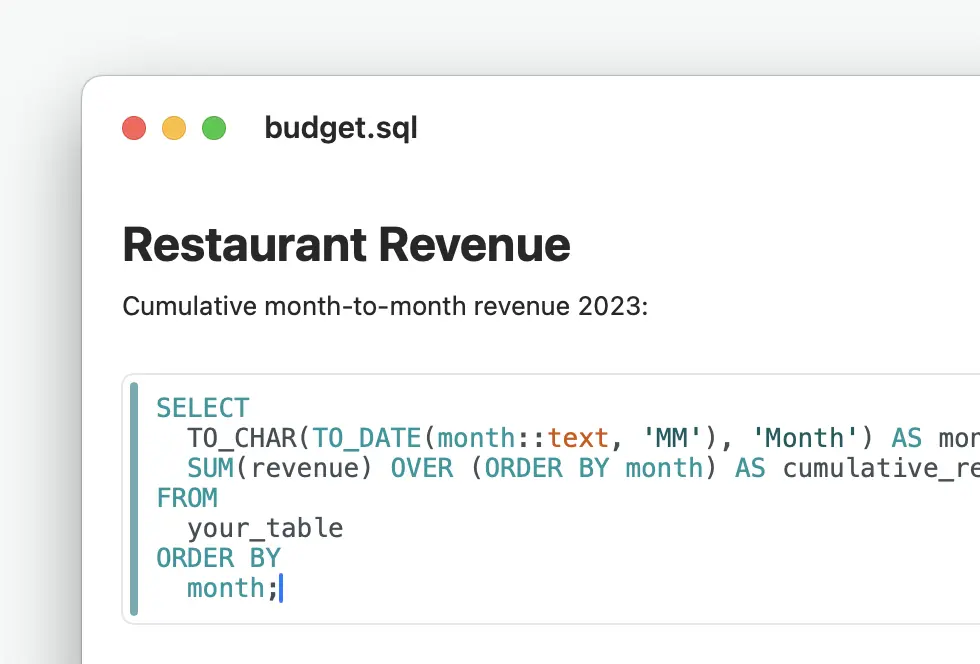Click the TO_CHAR function in the code

[242, 438]
